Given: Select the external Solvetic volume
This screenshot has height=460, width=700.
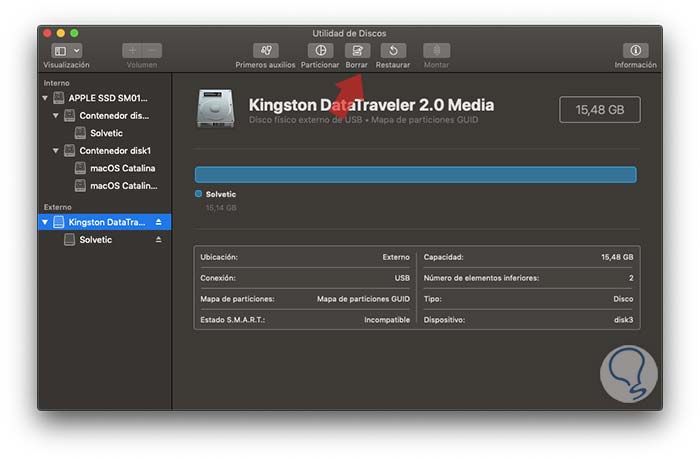Looking at the screenshot, I should [105, 240].
